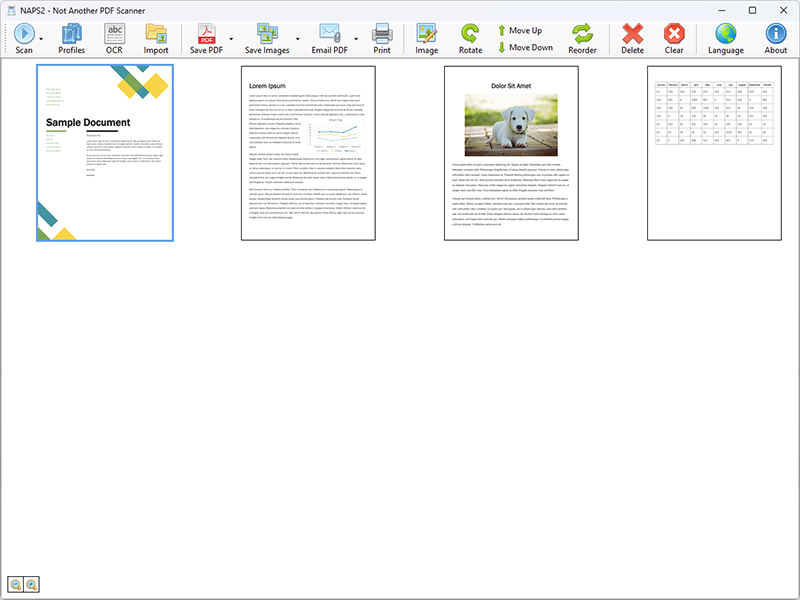
Task: Print the scanned pages
Action: tap(382, 38)
